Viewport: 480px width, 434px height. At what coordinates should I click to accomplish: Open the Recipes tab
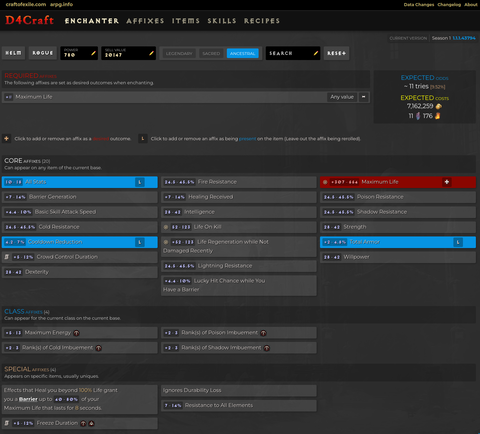(262, 21)
